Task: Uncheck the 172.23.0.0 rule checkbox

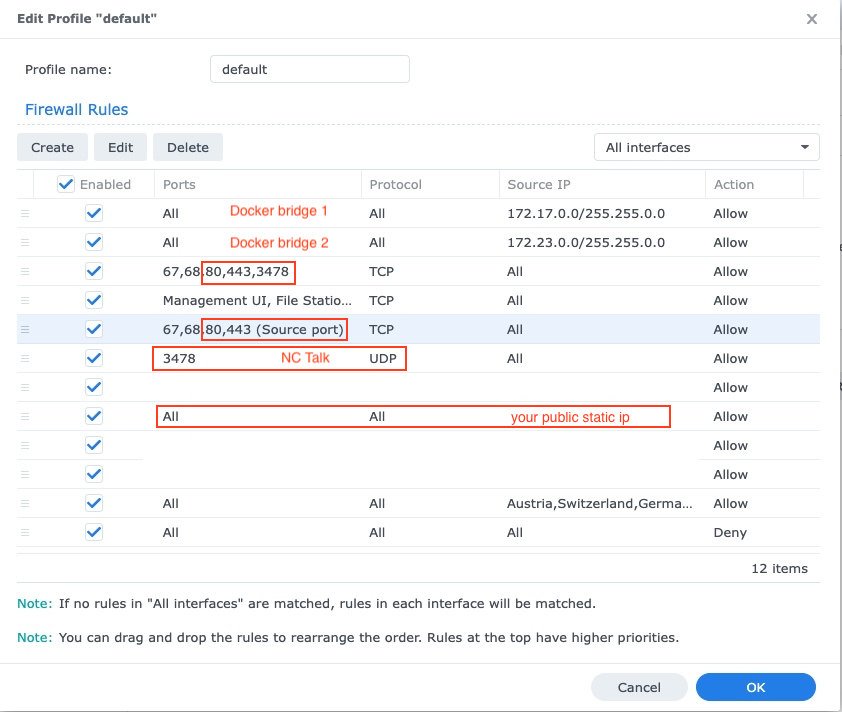Action: [x=94, y=242]
